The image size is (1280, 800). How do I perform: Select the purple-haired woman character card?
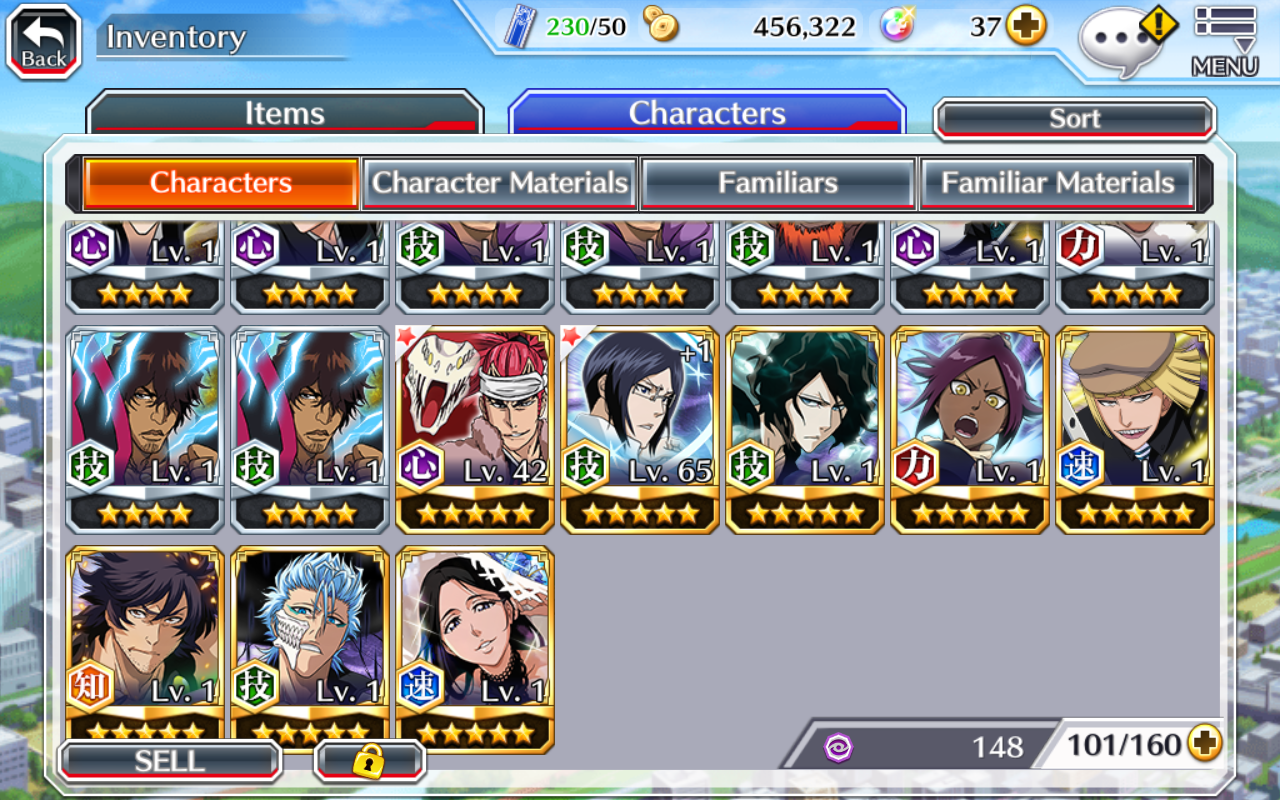970,429
